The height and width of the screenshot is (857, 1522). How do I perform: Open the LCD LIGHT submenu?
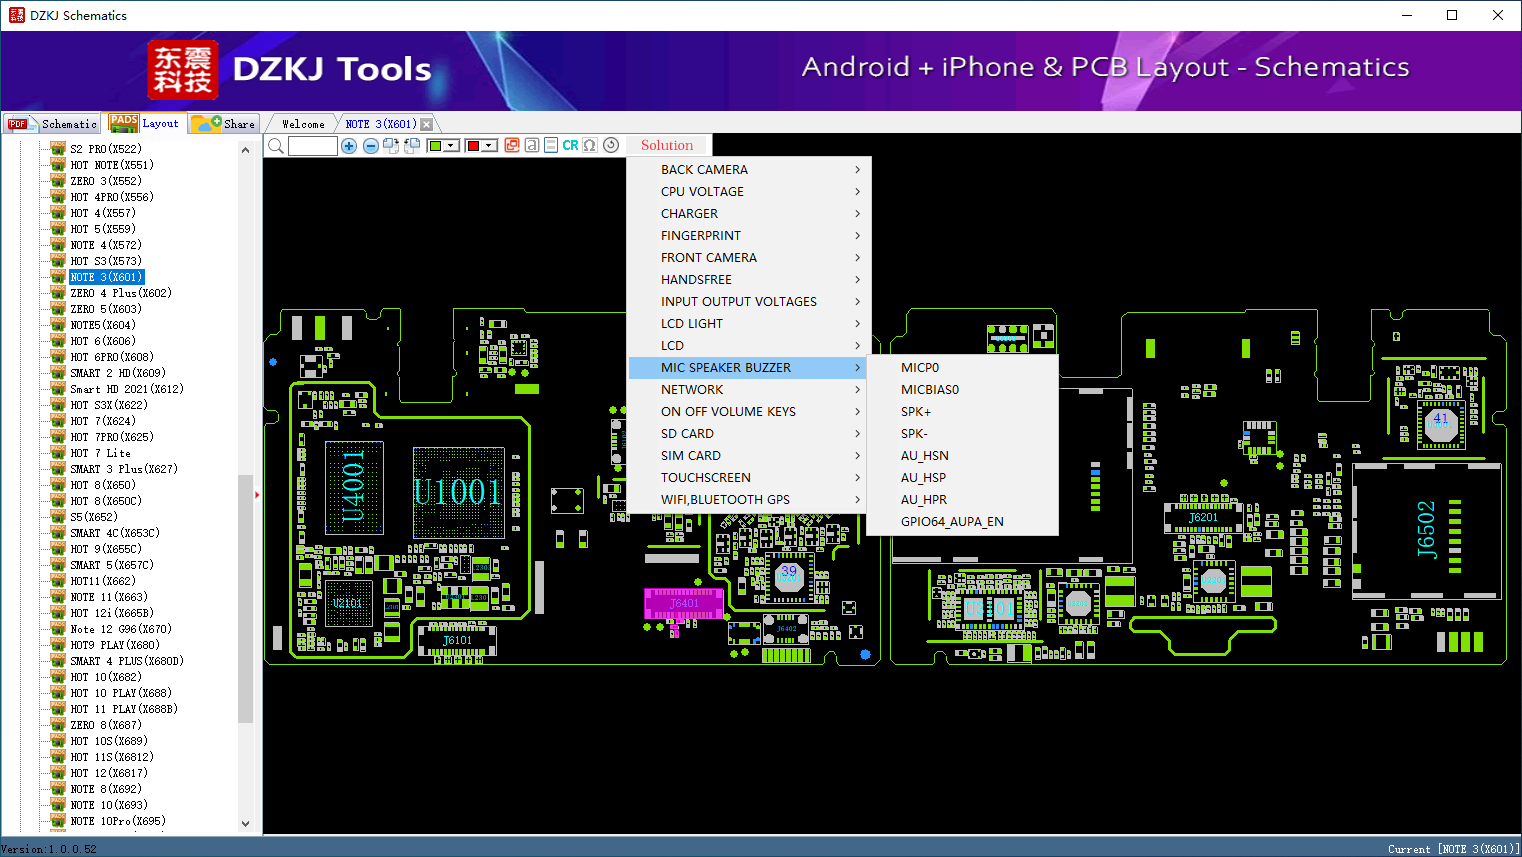(749, 324)
